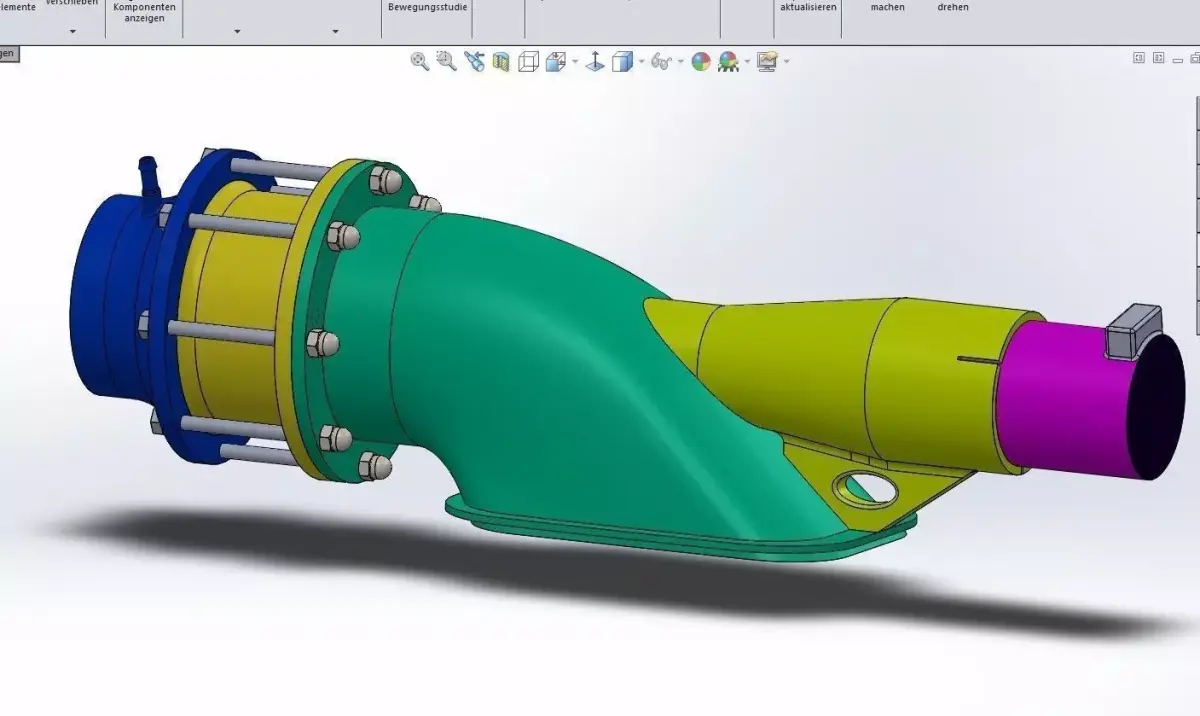This screenshot has height=716, width=1200.
Task: Expand the View Orientation dropdown arrow
Action: [x=640, y=62]
